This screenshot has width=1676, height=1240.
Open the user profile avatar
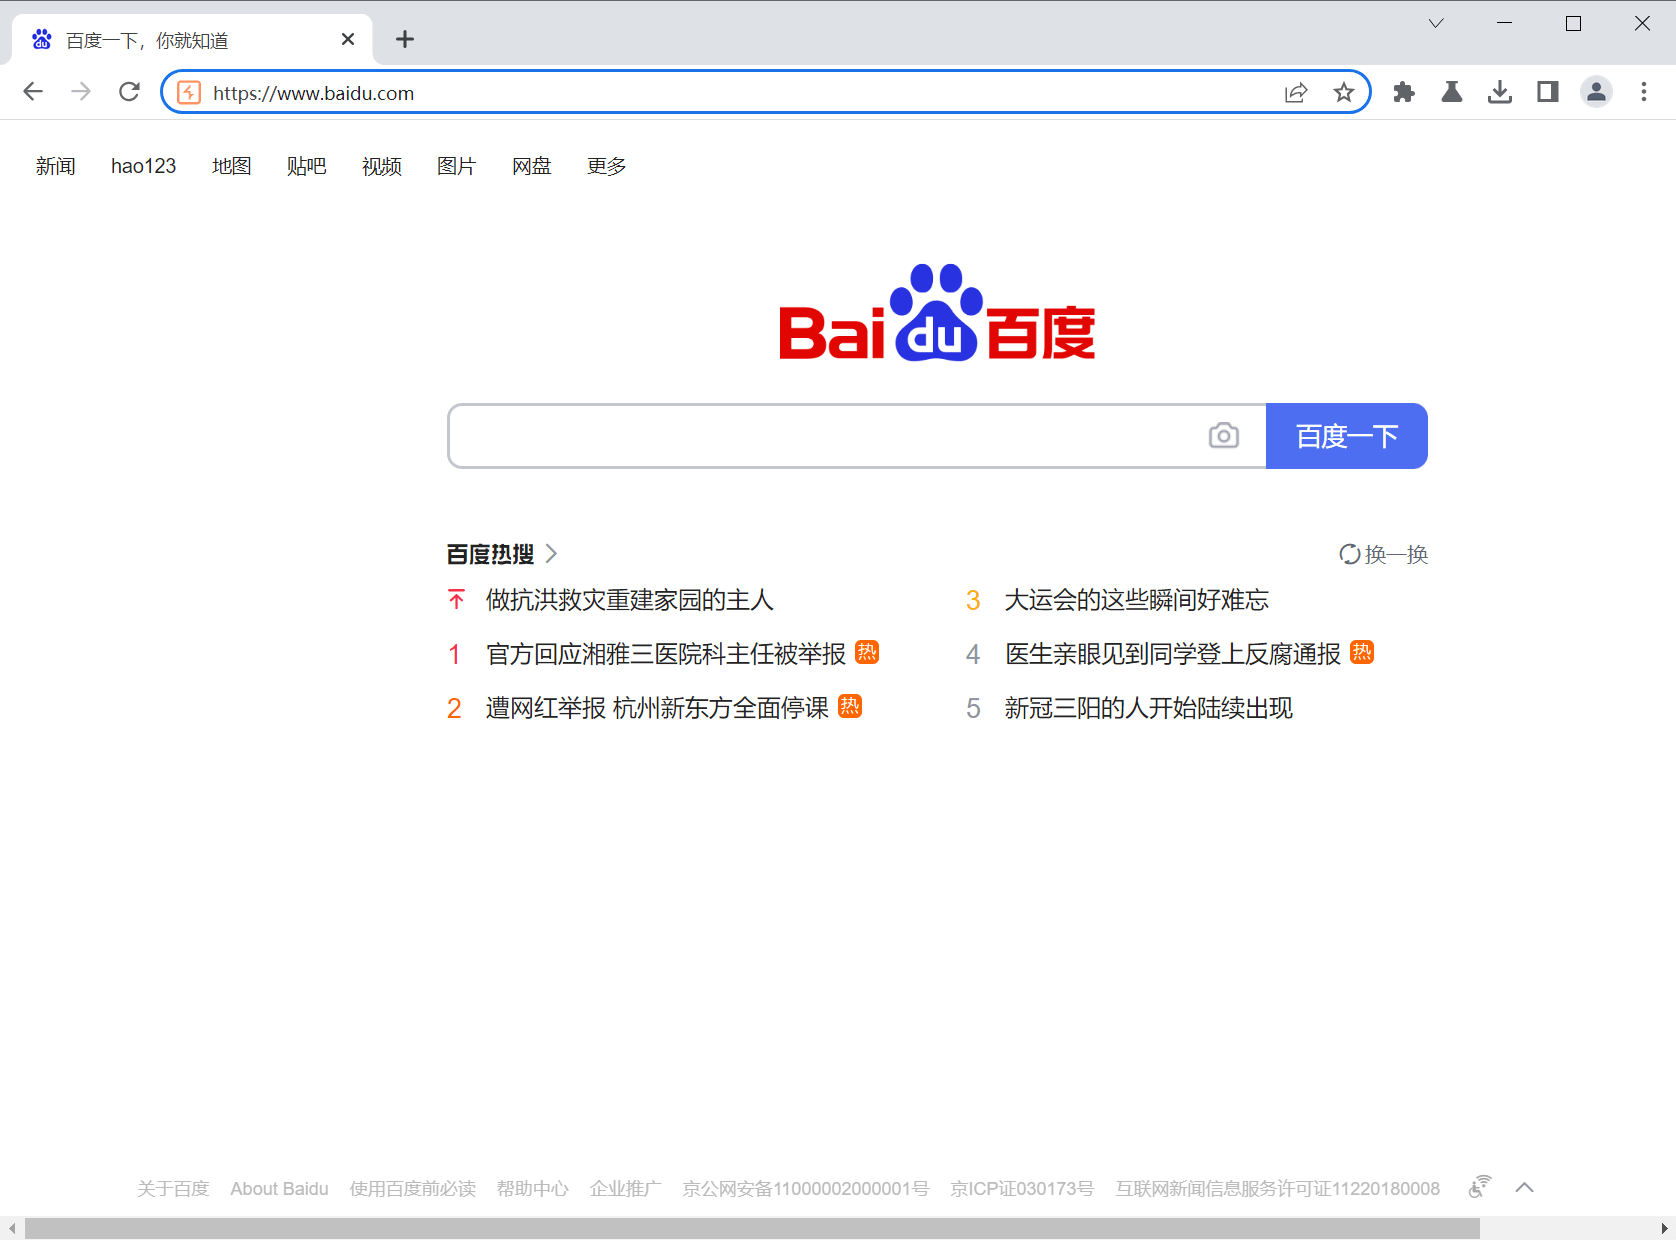coord(1595,93)
